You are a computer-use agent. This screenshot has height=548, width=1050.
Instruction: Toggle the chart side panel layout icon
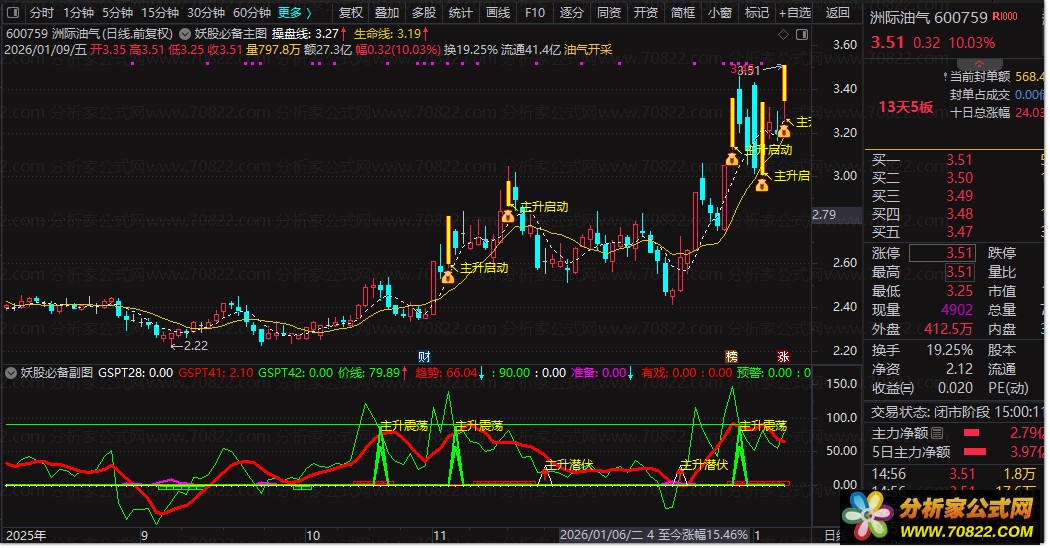[802, 34]
